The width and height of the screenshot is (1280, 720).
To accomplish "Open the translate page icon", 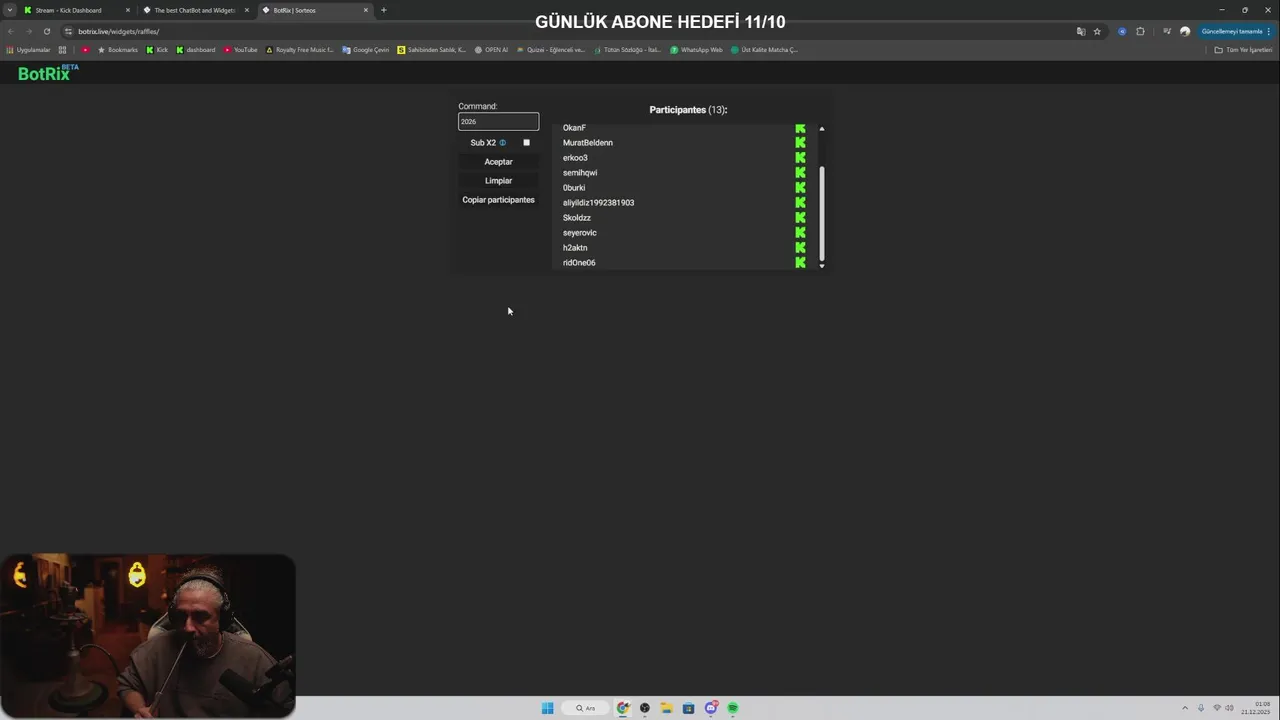I will [1081, 31].
